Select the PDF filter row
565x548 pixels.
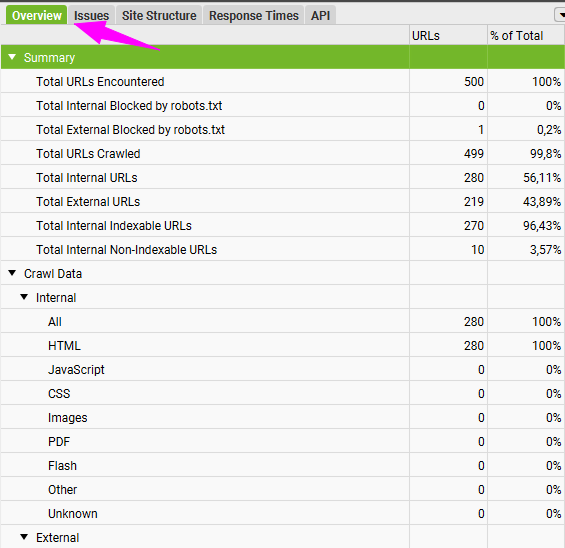click(282, 441)
